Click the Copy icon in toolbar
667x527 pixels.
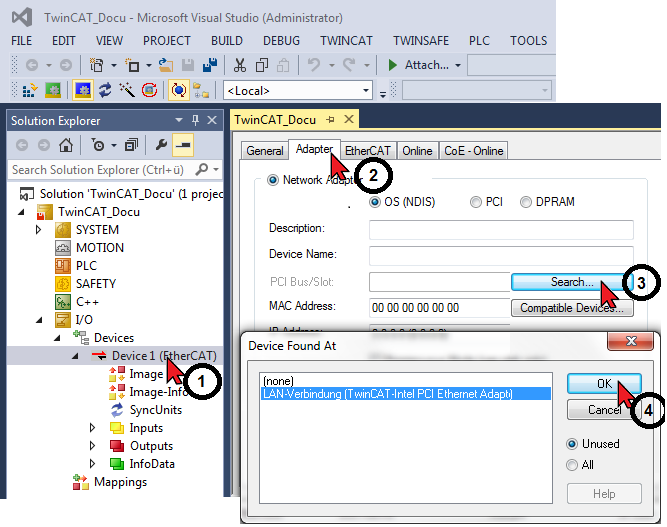tap(262, 65)
